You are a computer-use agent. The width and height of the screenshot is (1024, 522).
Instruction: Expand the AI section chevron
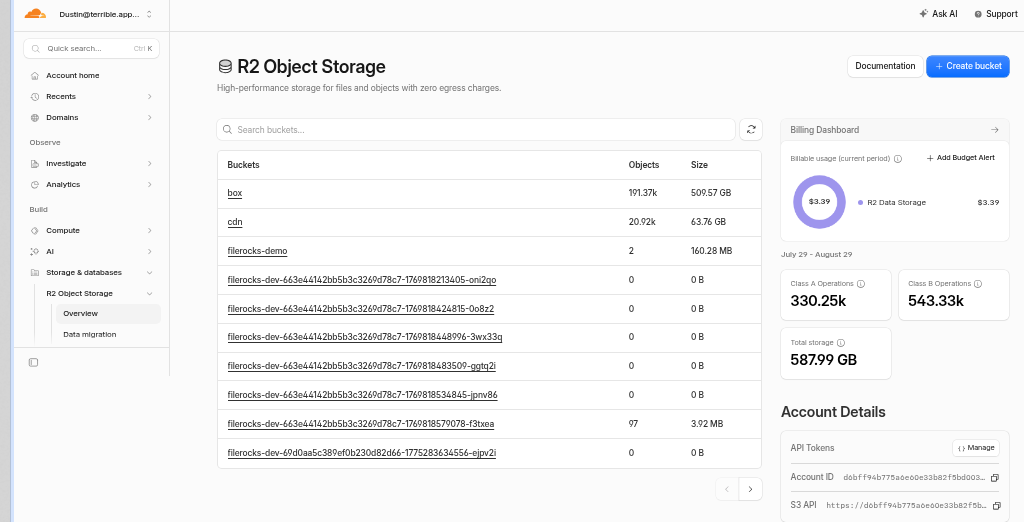[x=150, y=252]
